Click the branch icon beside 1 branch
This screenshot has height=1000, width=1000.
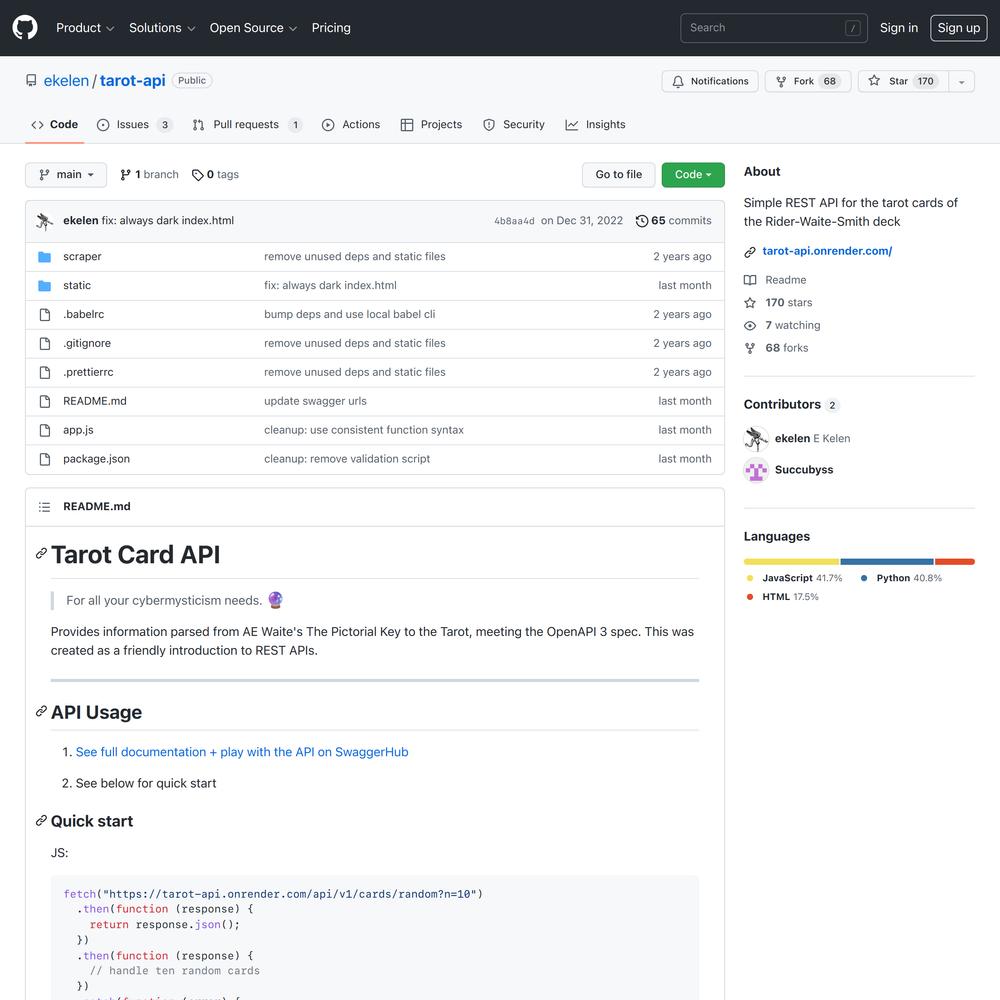tap(126, 175)
